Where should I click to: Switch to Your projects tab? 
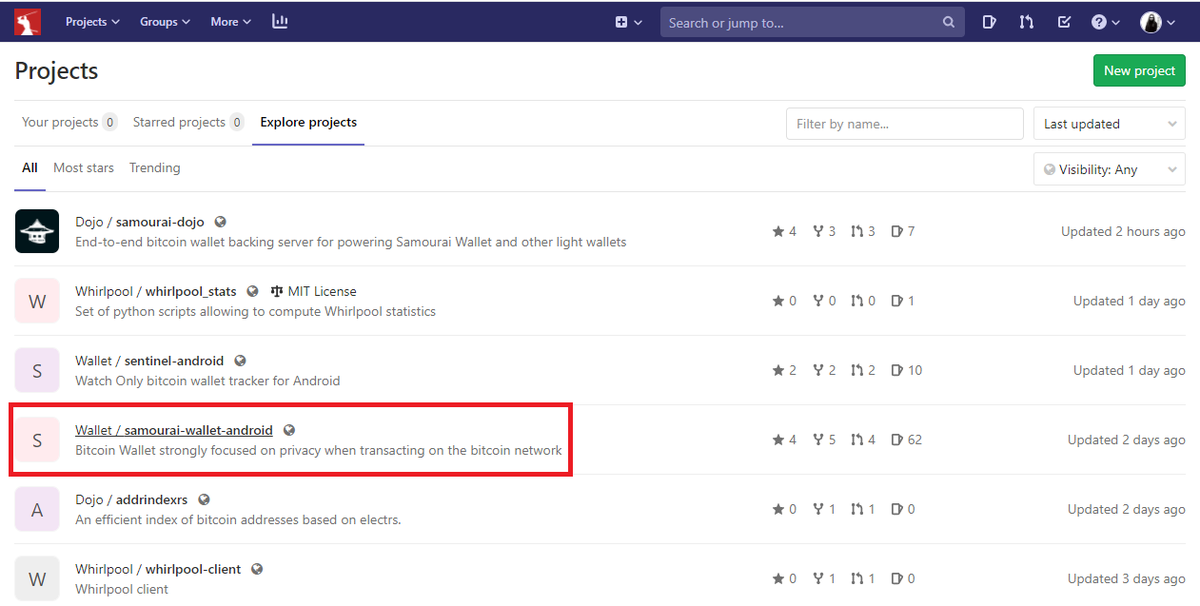point(69,122)
